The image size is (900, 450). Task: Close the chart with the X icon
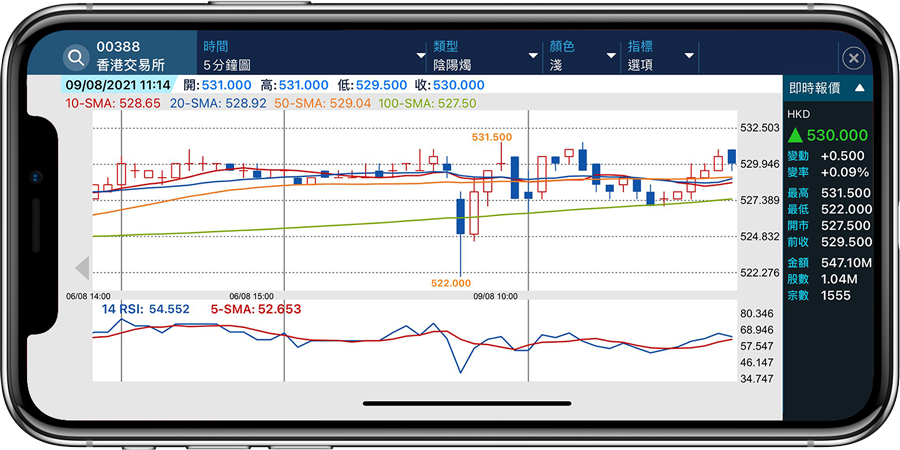pyautogui.click(x=852, y=58)
